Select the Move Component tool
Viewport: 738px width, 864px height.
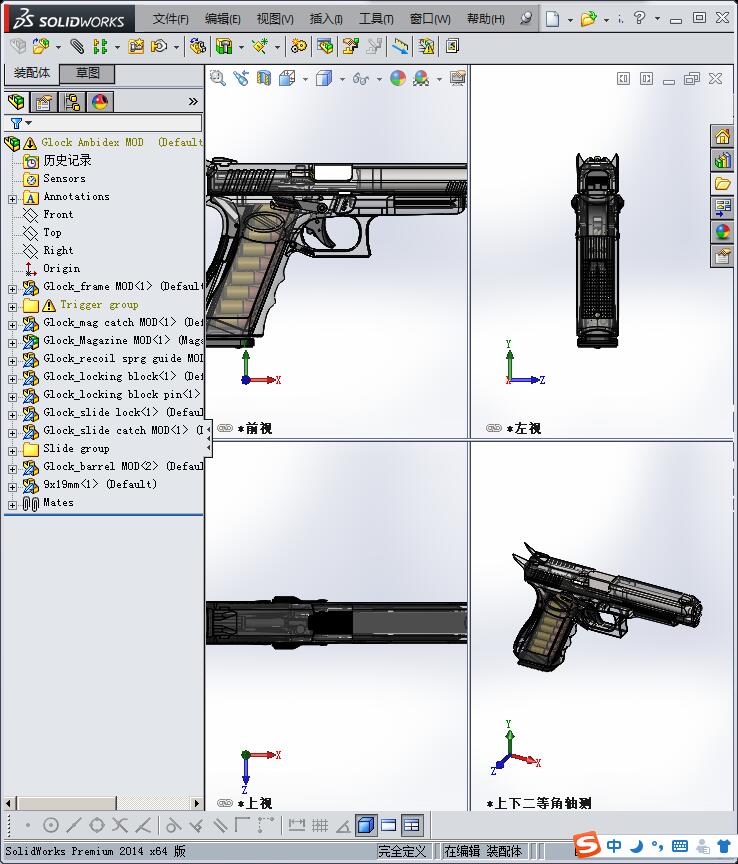click(159, 46)
